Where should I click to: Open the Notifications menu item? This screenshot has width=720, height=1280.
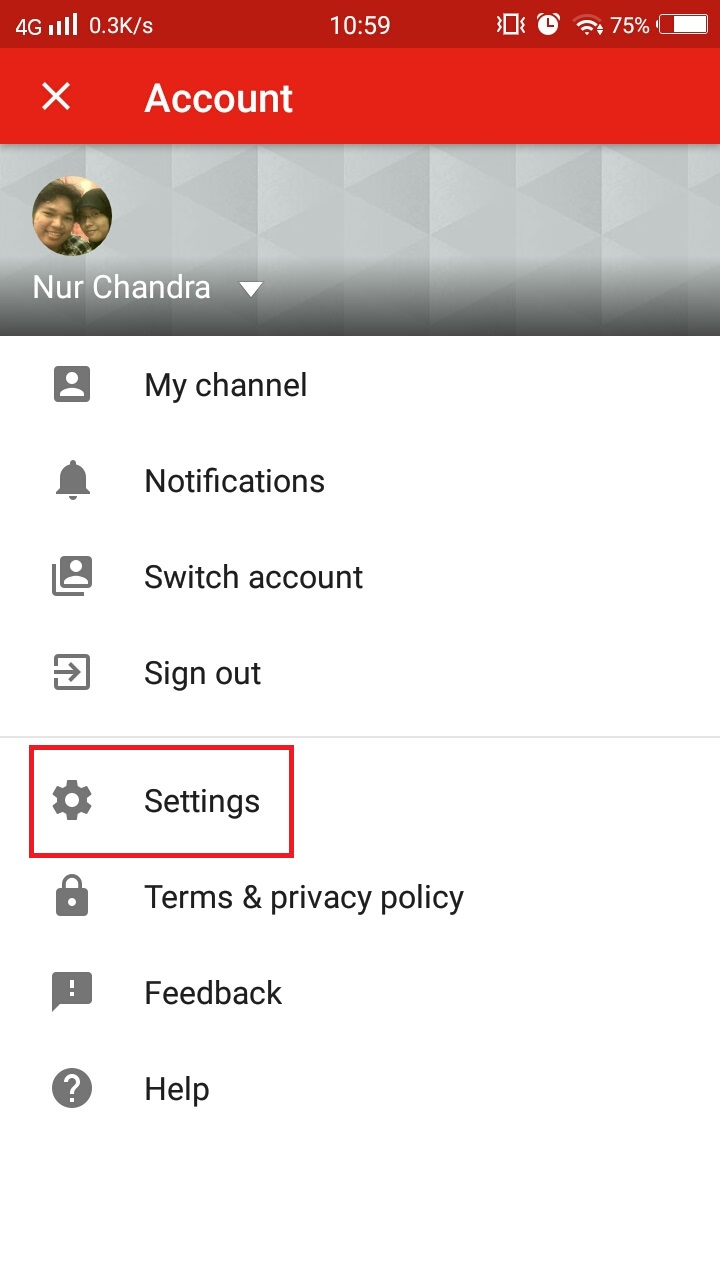click(235, 481)
